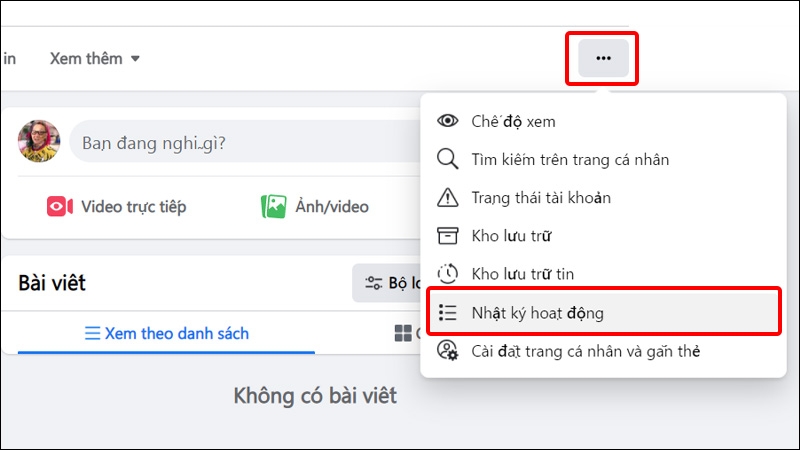Screen dimensions: 800x450
Task: Open Trạng thái tài khoản entry
Action: click(603, 198)
